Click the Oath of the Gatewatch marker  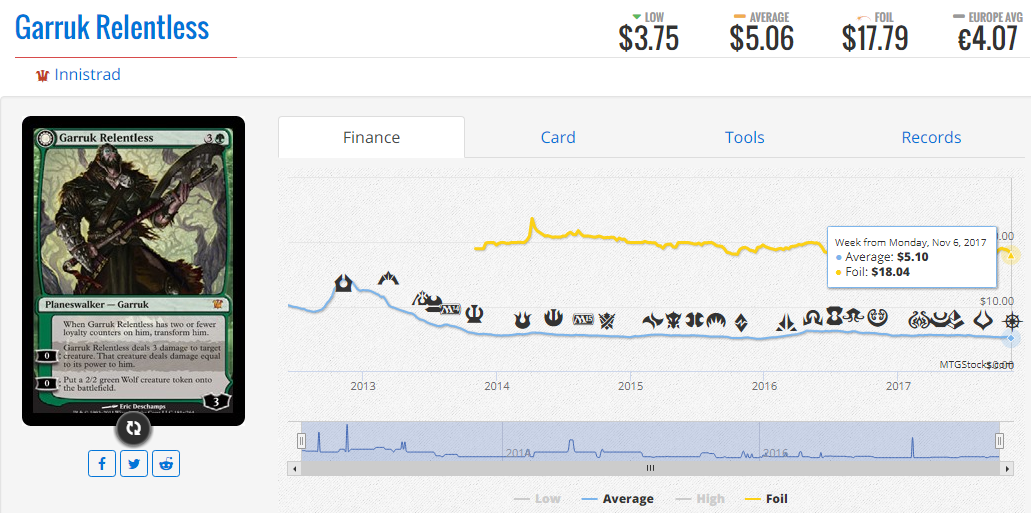point(786,322)
